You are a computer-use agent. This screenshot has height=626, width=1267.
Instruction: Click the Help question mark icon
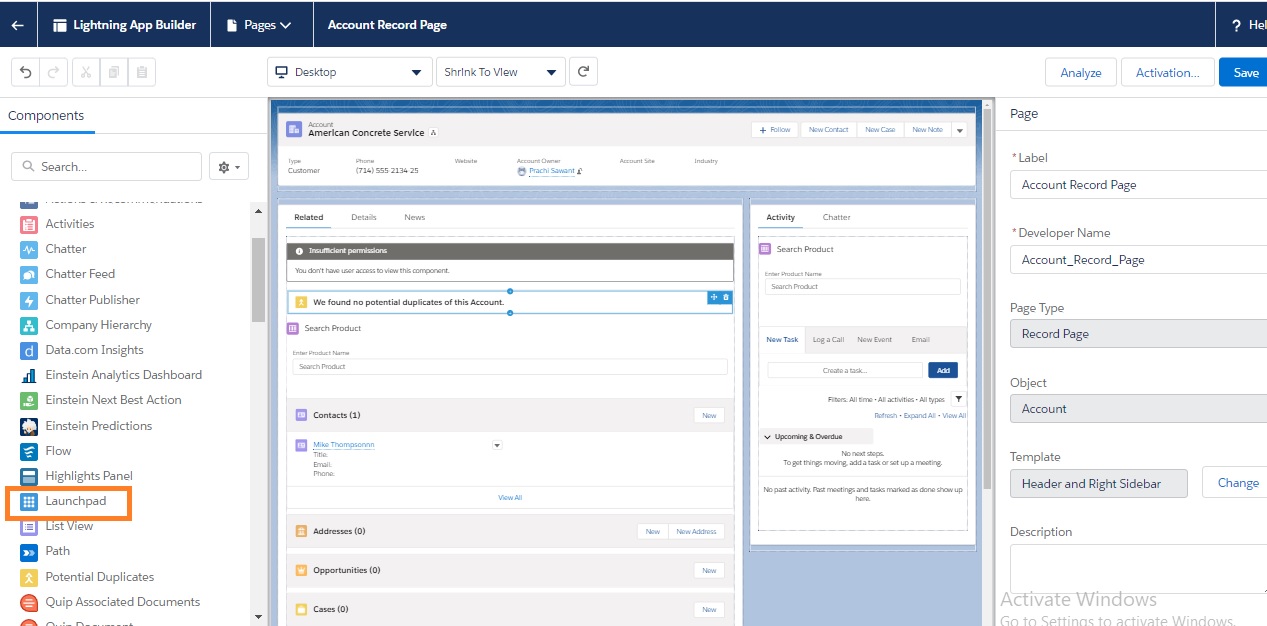tap(1236, 25)
